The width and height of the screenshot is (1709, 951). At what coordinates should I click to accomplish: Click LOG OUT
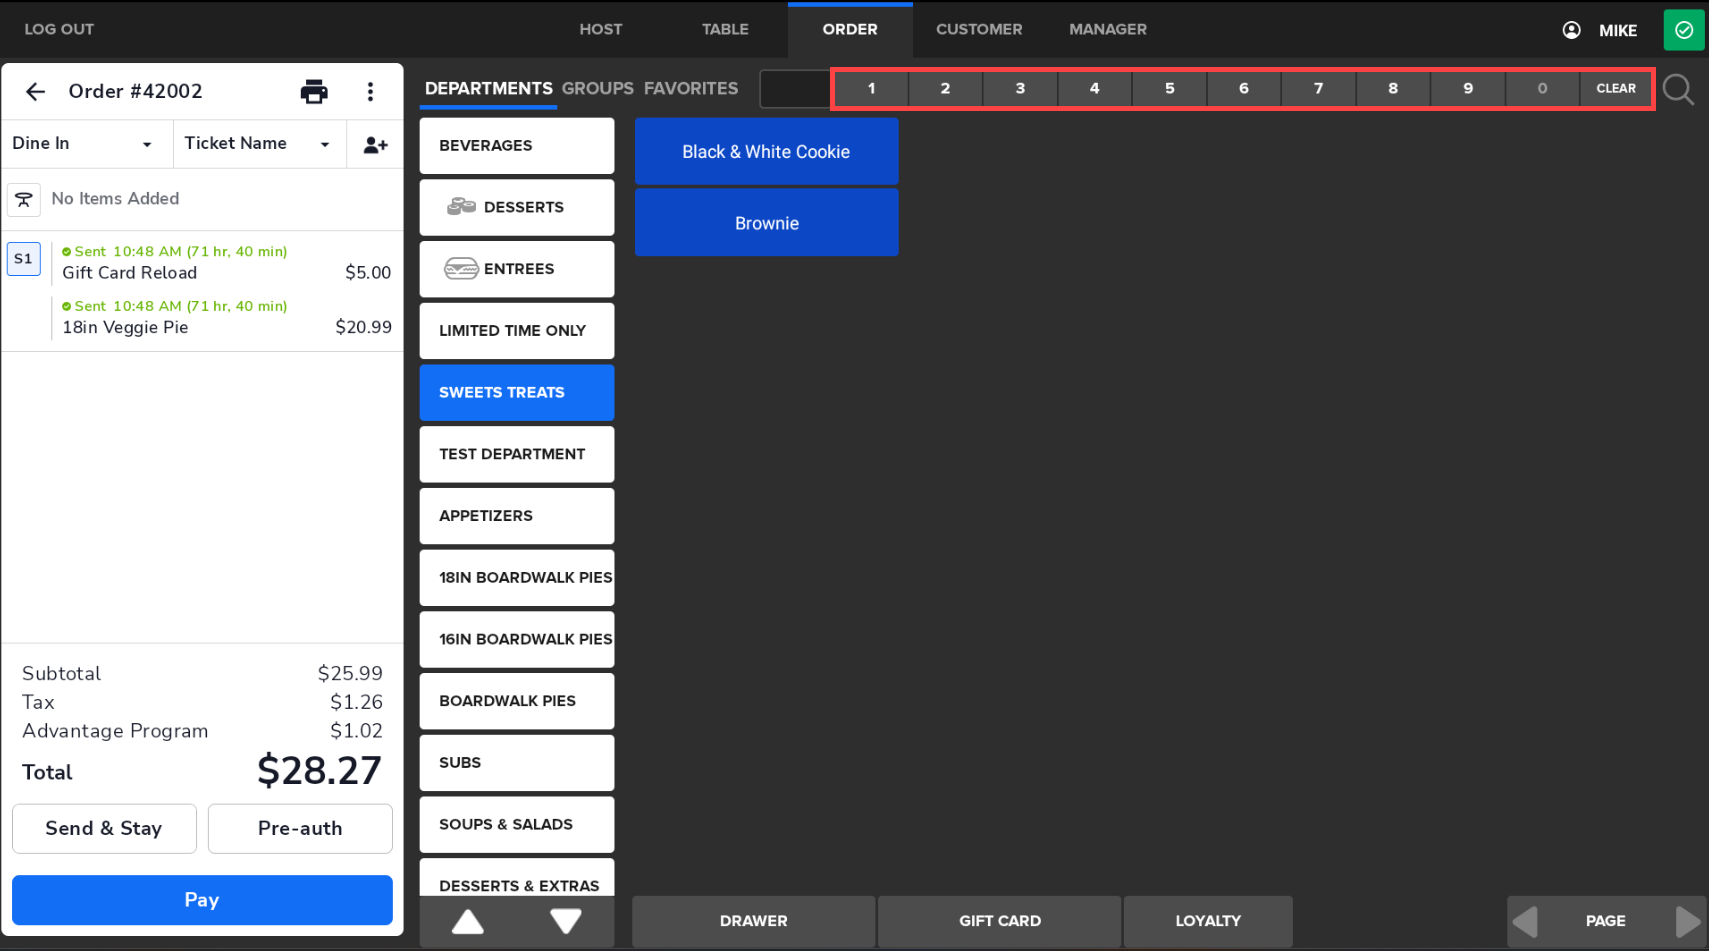pos(59,30)
